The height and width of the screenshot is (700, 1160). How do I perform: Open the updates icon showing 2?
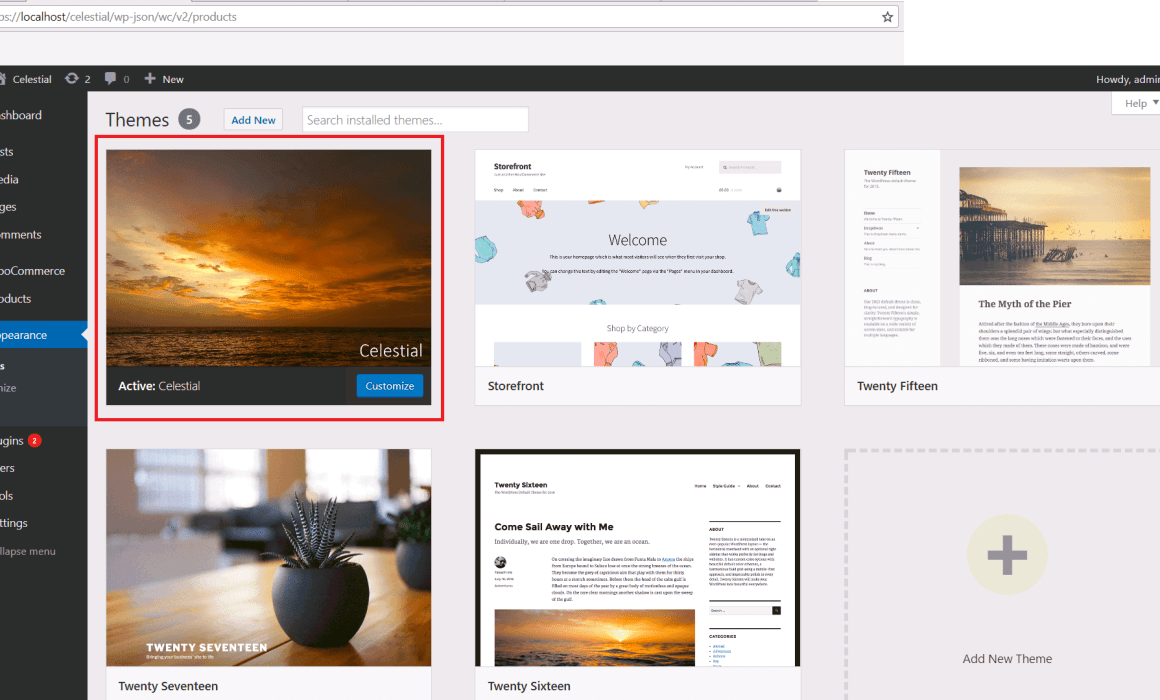click(x=78, y=78)
